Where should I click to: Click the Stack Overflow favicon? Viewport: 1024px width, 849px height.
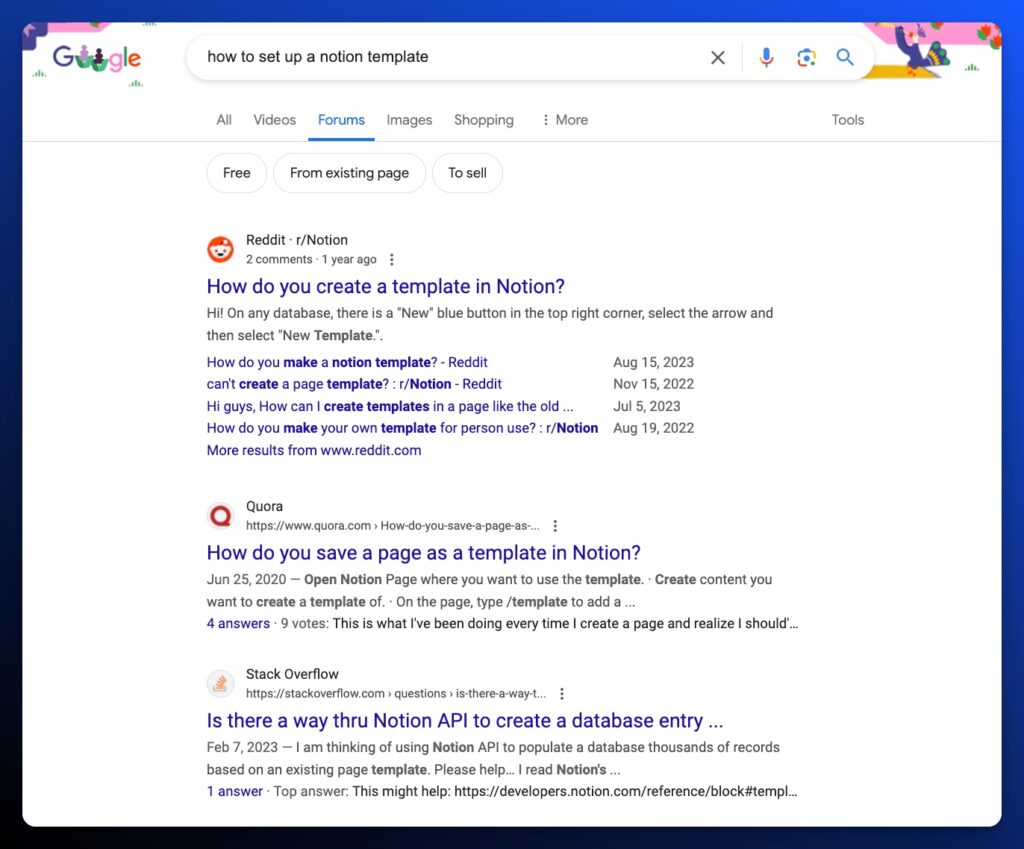point(220,683)
